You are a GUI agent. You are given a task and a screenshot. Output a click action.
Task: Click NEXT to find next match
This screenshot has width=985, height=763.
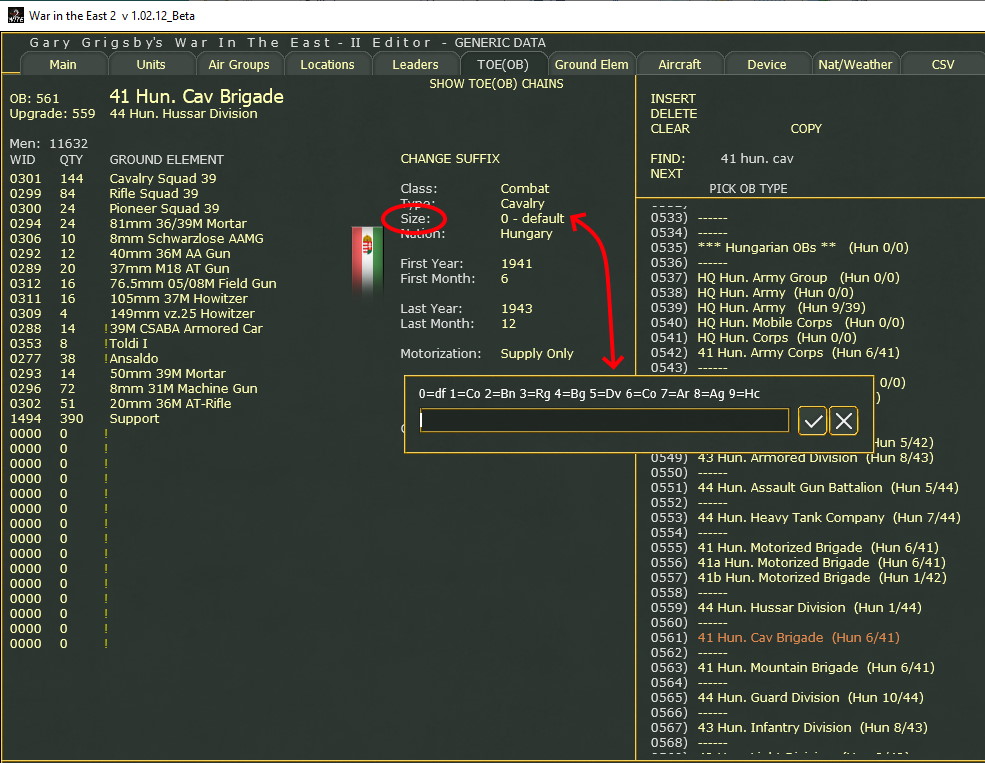click(x=666, y=174)
